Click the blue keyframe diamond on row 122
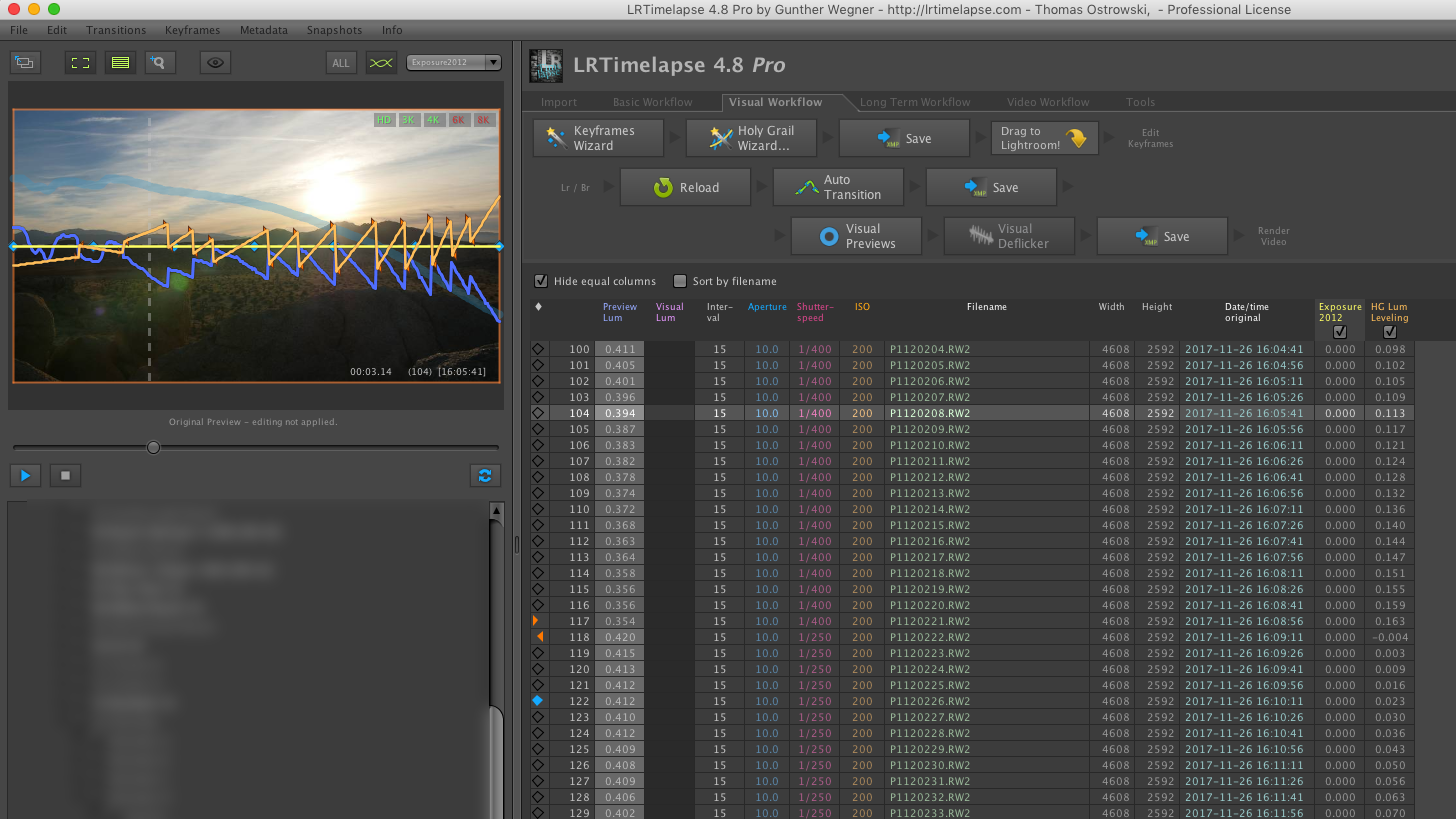The width and height of the screenshot is (1456, 819). [538, 701]
